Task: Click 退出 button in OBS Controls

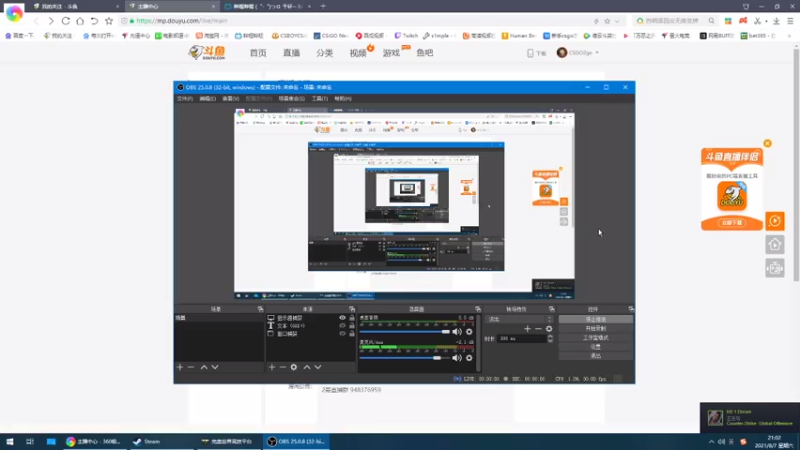Action: pyautogui.click(x=595, y=356)
